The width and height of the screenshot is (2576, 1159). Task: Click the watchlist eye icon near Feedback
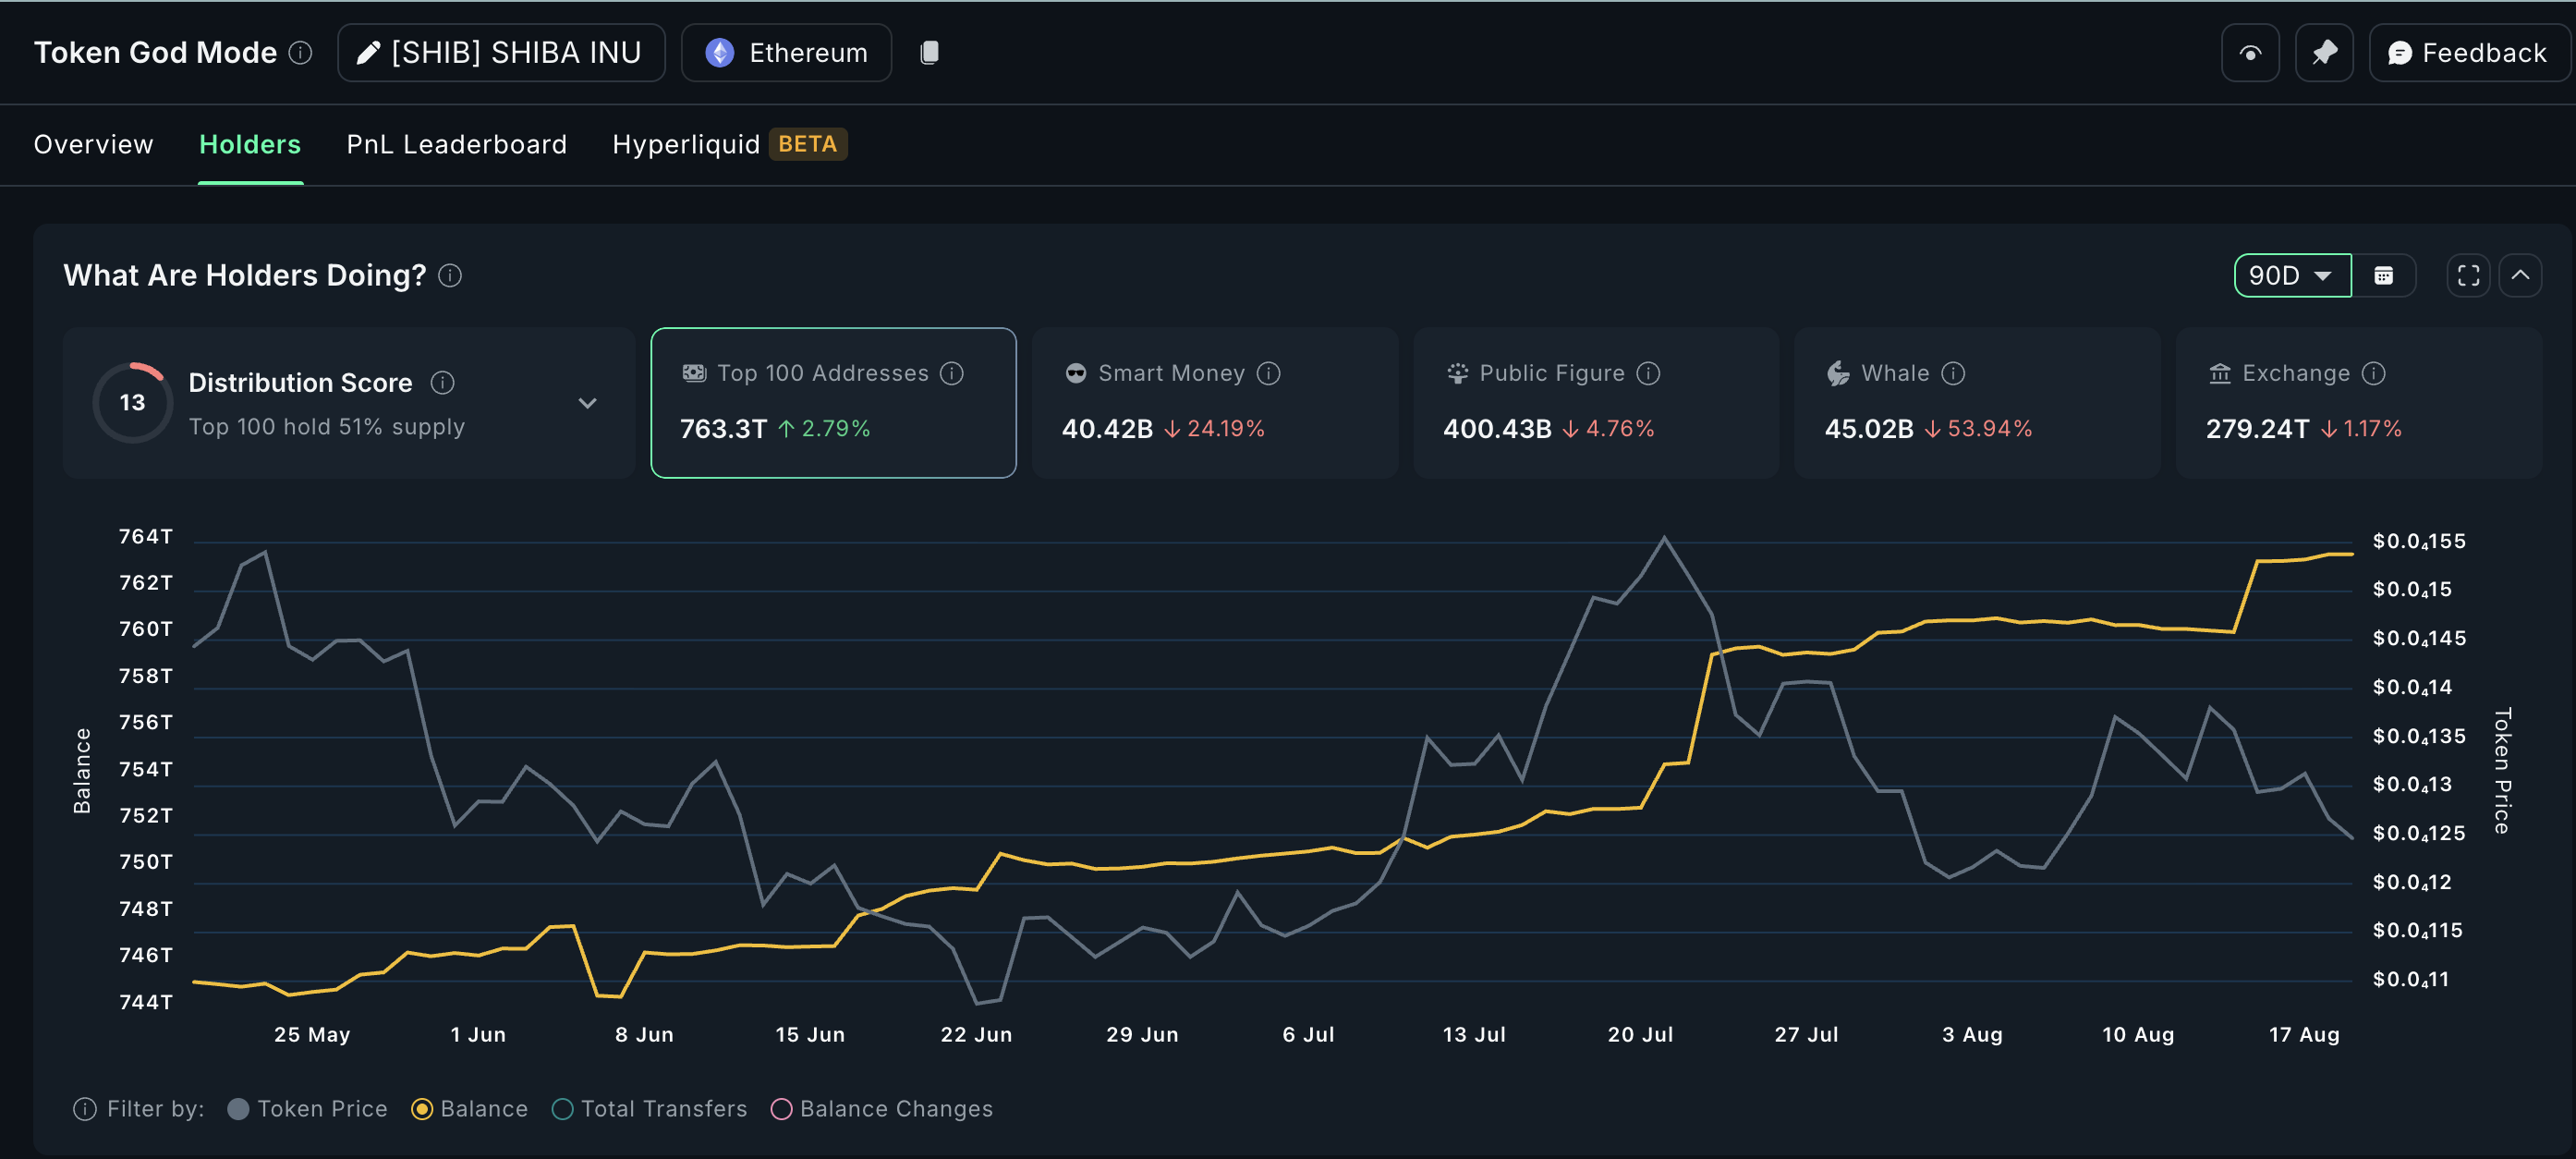coord(2250,52)
